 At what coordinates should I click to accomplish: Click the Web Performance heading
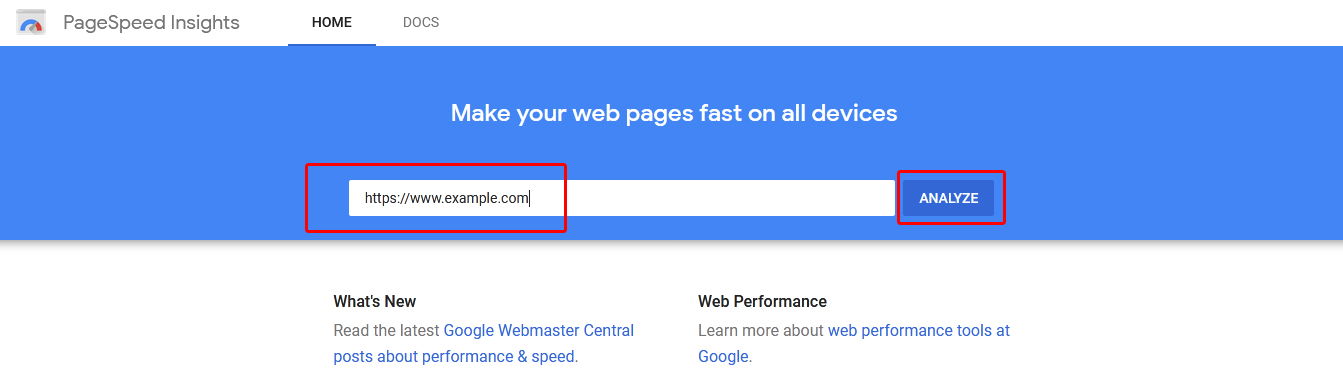(763, 301)
